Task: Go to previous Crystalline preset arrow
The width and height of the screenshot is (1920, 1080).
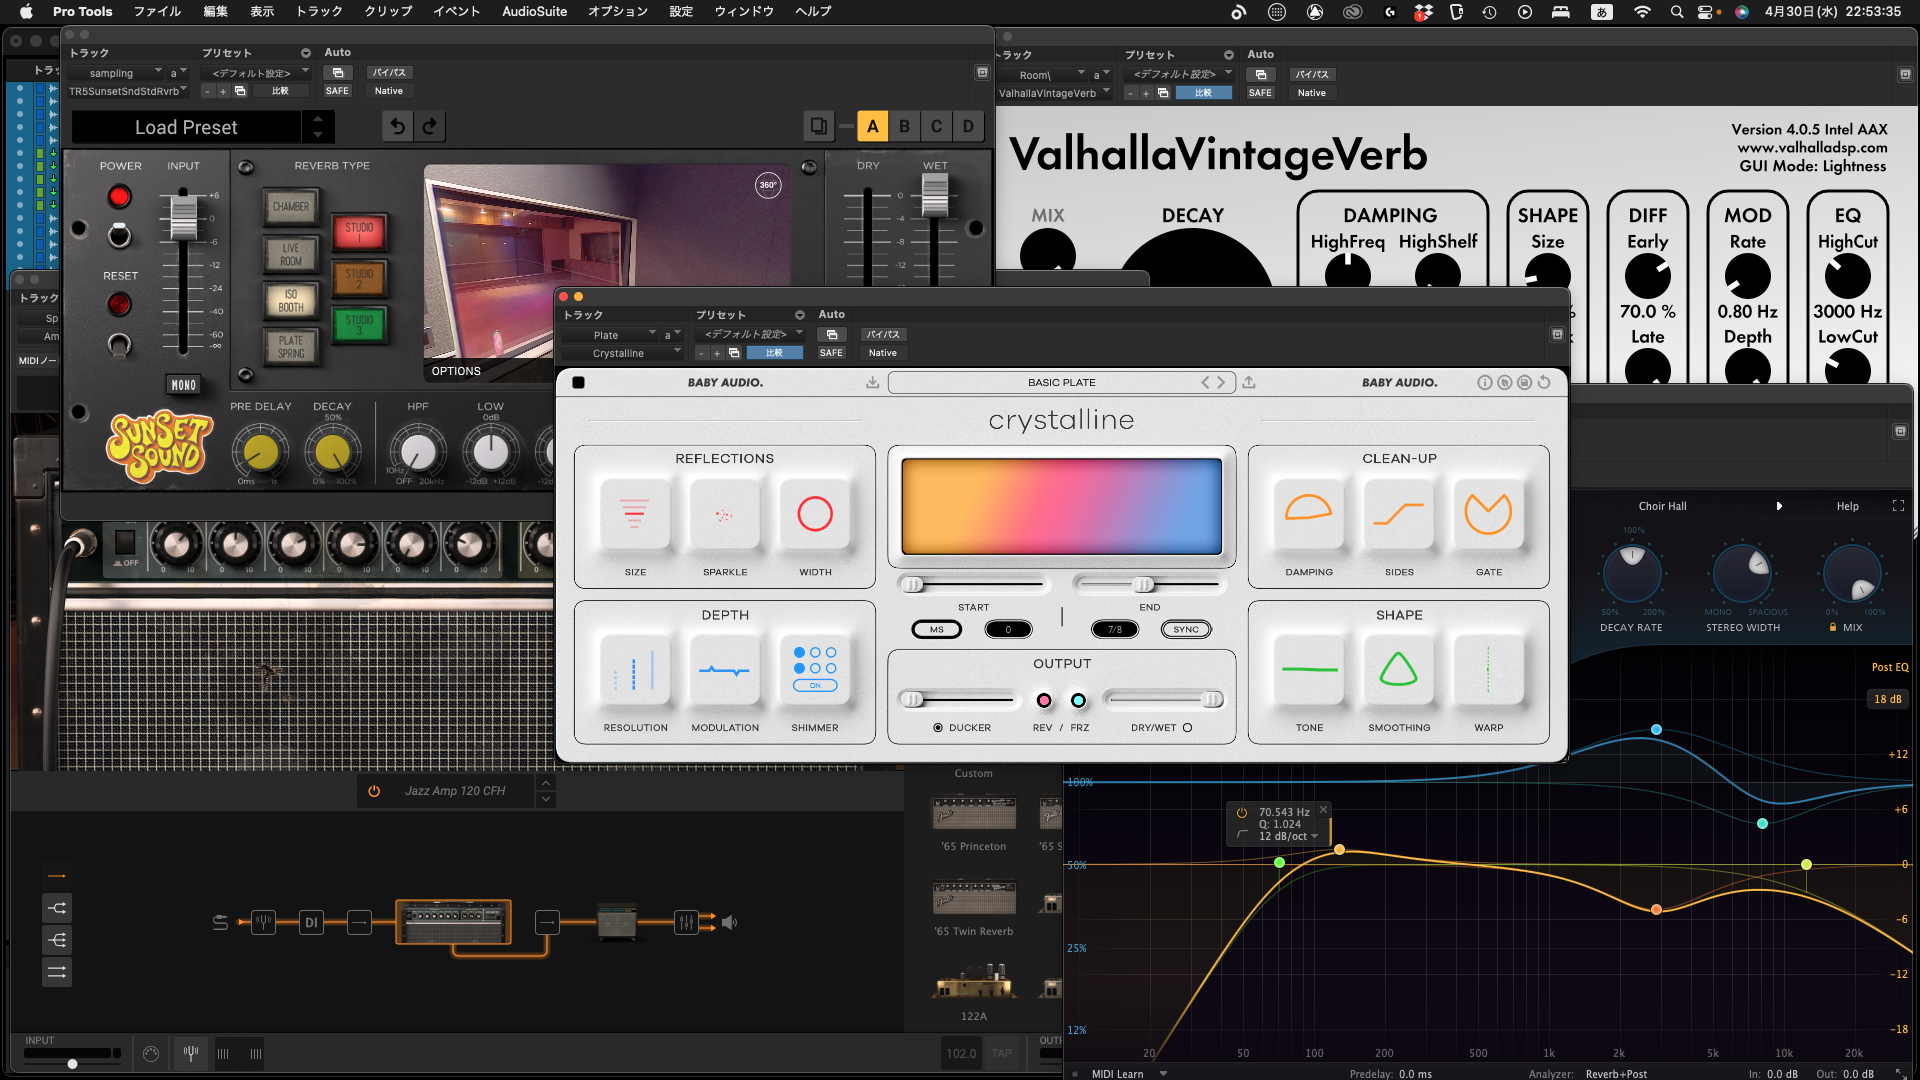Action: click(x=1205, y=382)
